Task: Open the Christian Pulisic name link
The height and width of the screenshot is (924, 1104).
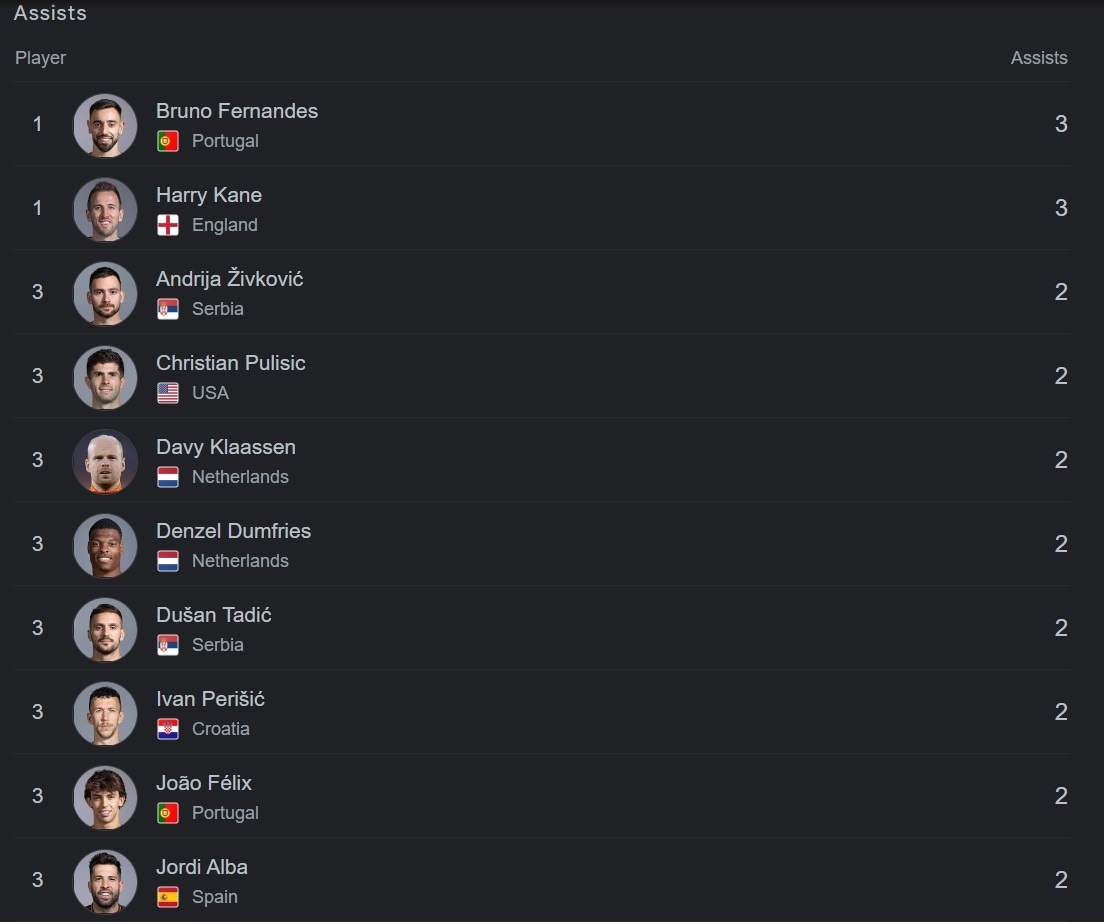Action: click(231, 363)
